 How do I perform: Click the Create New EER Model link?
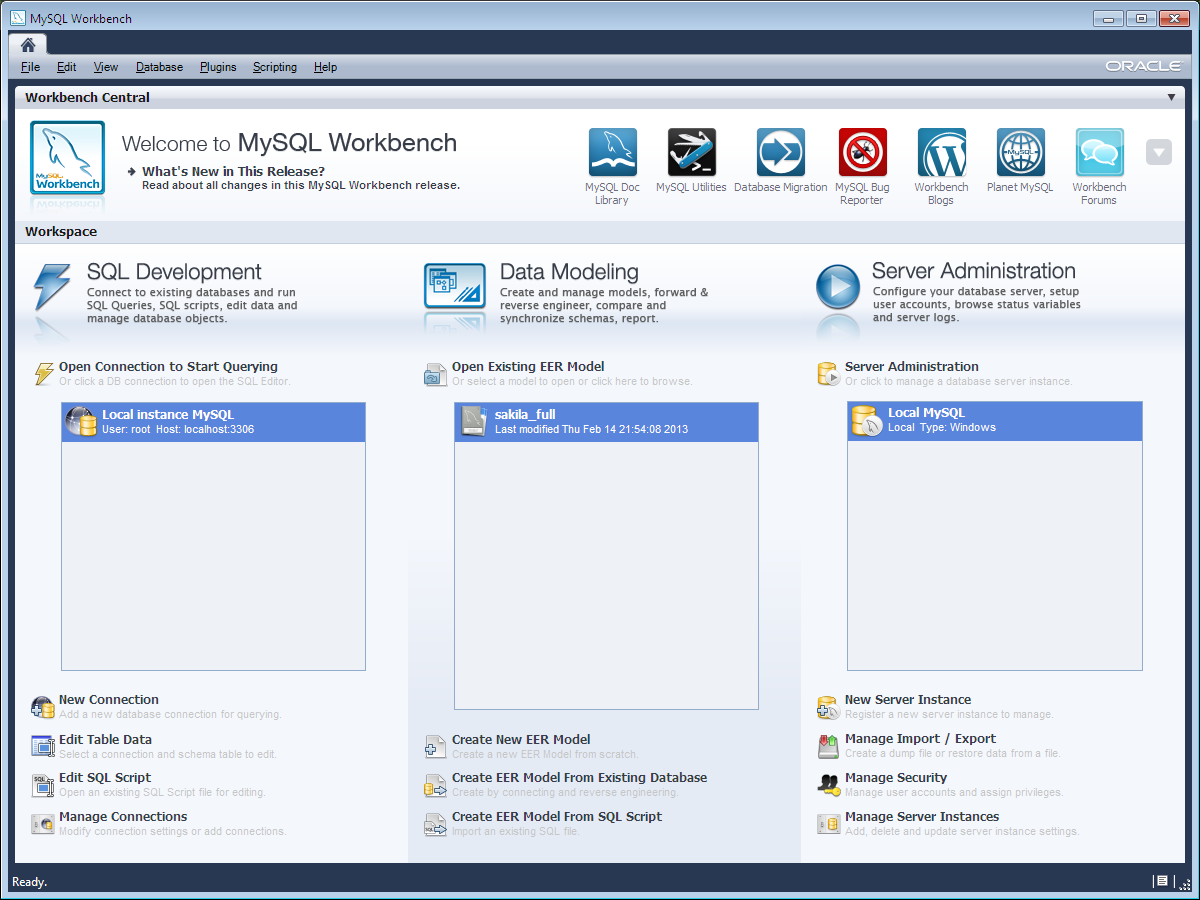pos(521,739)
